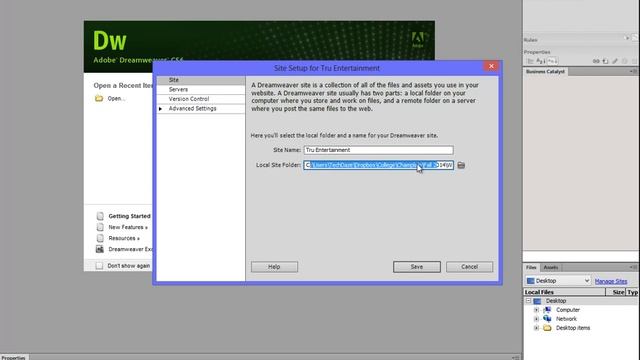Click the Size column header
Image resolution: width=640 pixels, height=360 pixels.
coord(616,292)
